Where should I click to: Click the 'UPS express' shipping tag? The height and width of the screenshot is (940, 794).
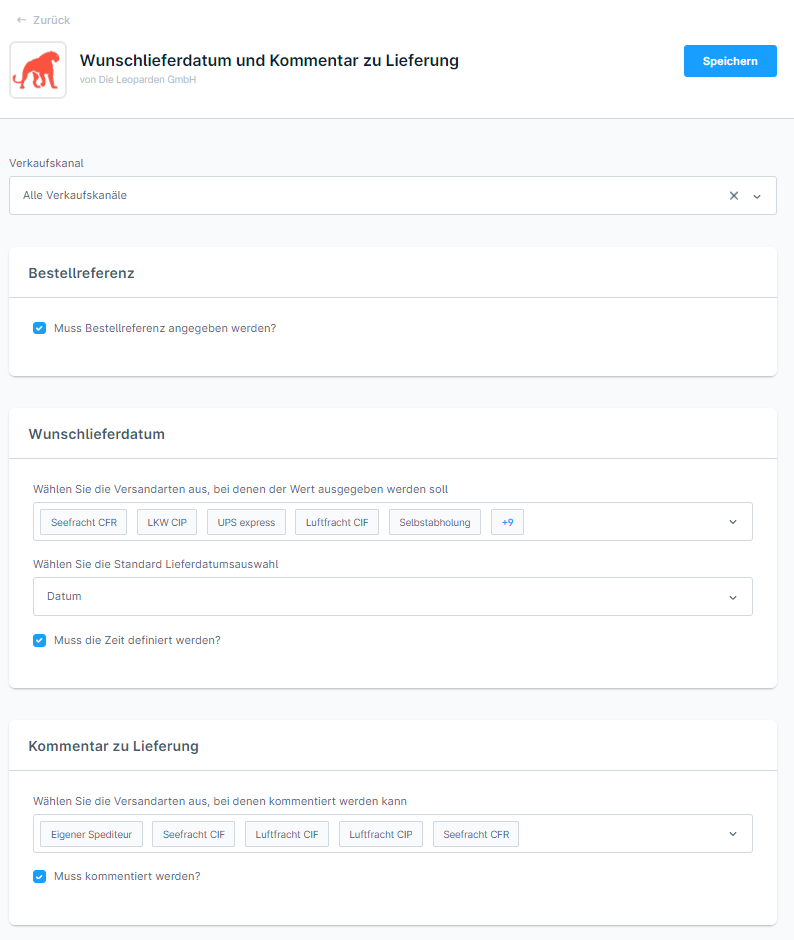246,522
